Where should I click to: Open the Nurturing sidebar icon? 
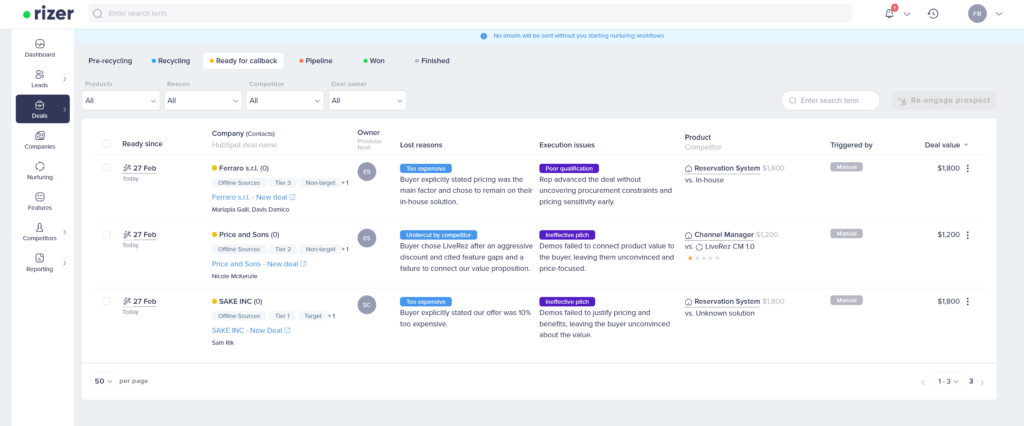[40, 170]
